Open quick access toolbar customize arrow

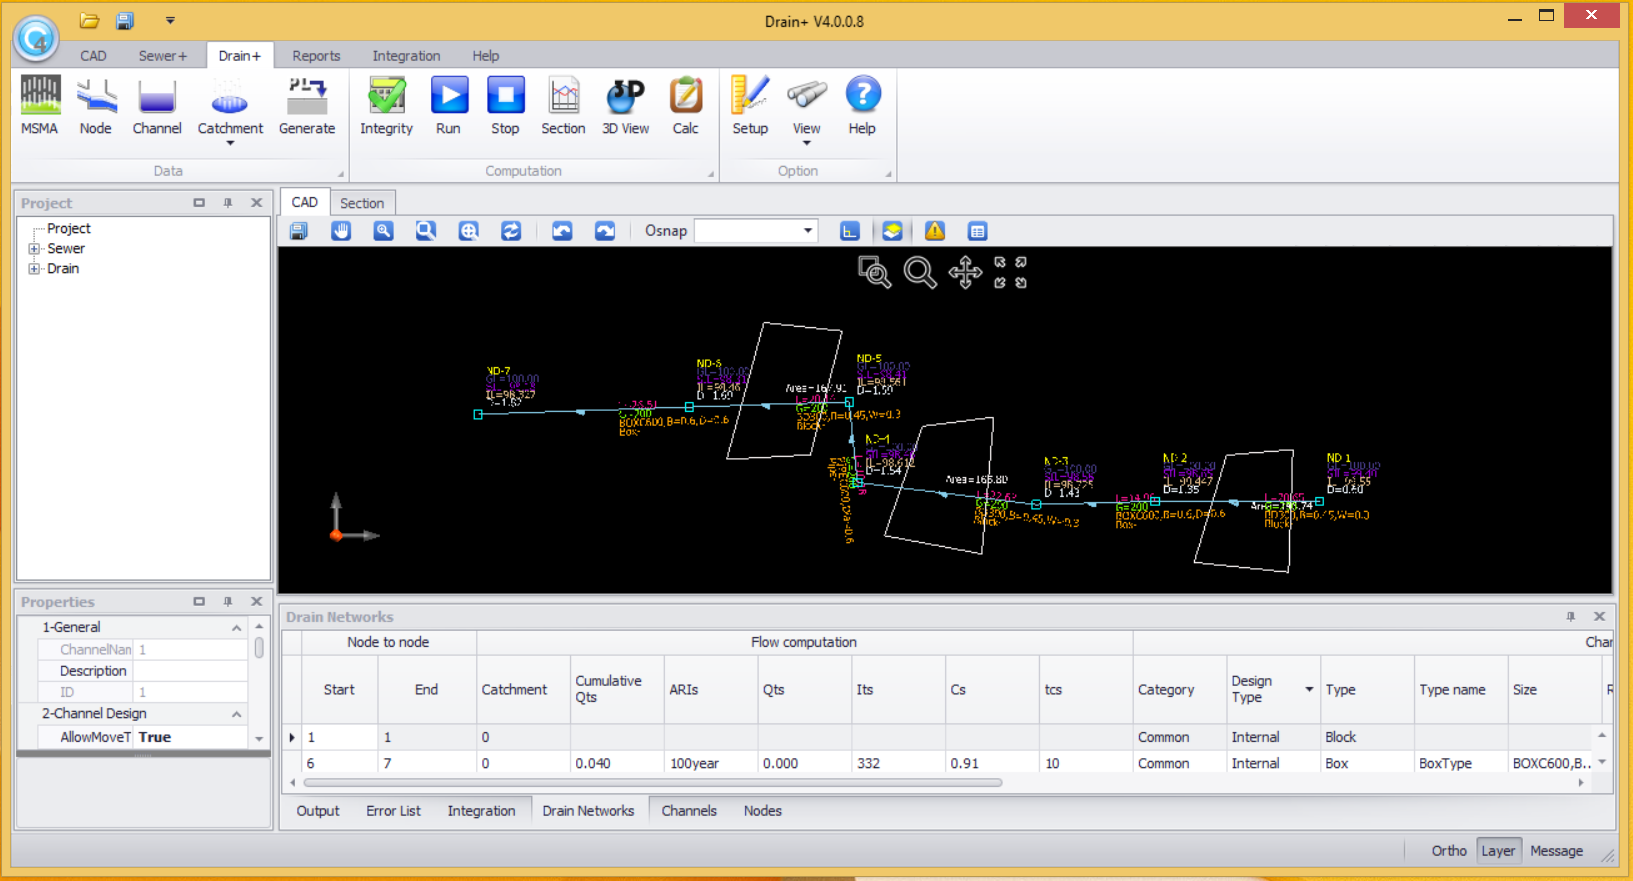click(170, 20)
